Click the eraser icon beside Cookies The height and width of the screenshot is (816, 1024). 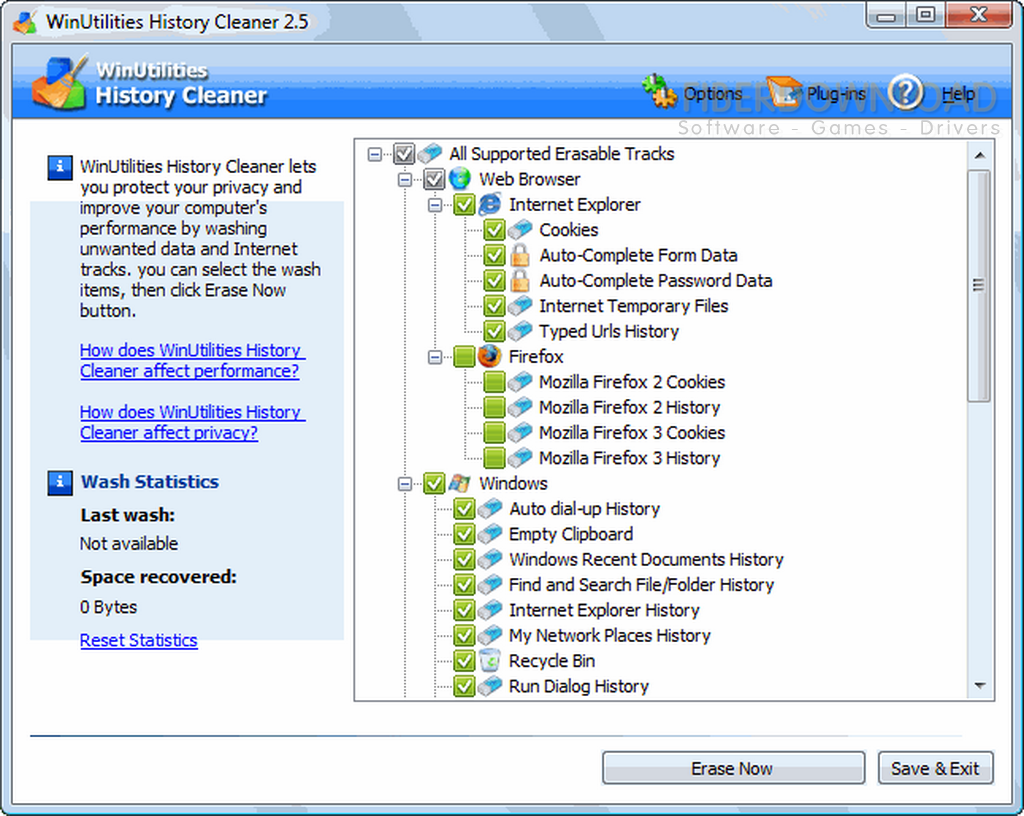[520, 230]
